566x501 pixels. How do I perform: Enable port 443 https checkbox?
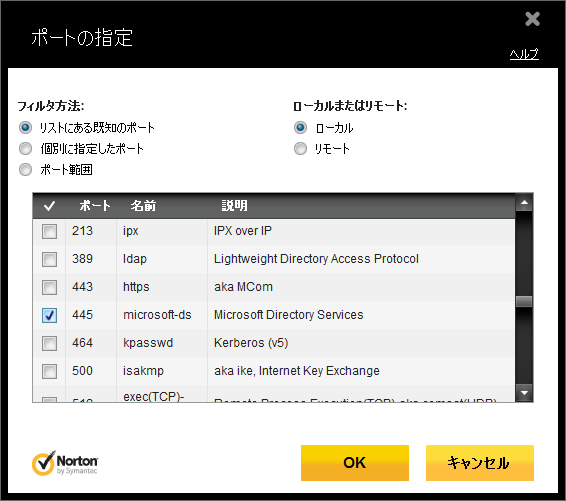click(49, 287)
